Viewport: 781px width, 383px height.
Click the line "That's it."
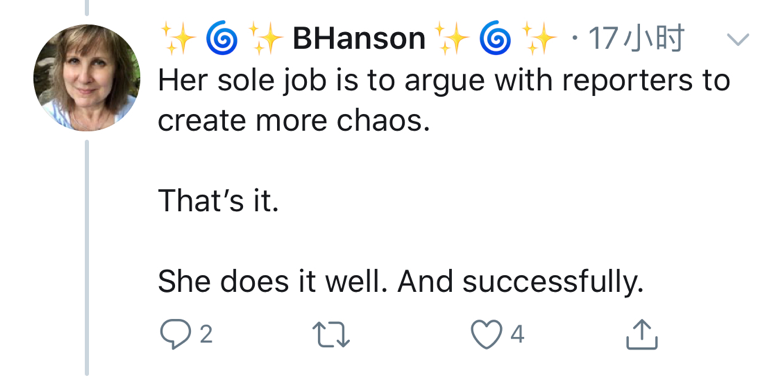click(218, 201)
